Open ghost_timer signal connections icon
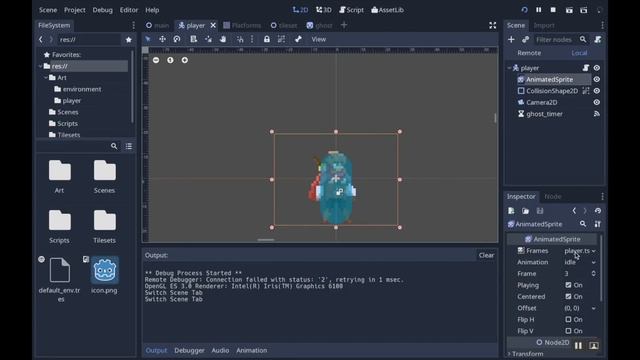This screenshot has width=640, height=360. pyautogui.click(x=597, y=114)
